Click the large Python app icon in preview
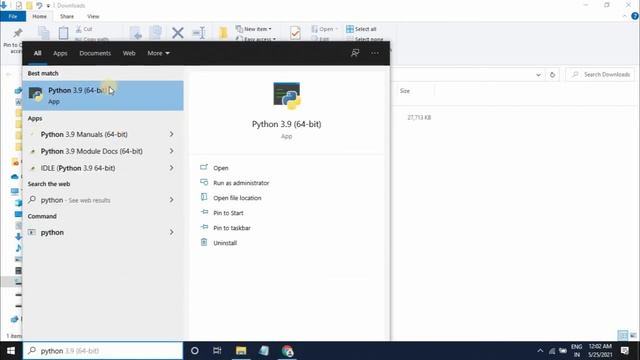Screen dimensions: 640x360 (x=287, y=96)
